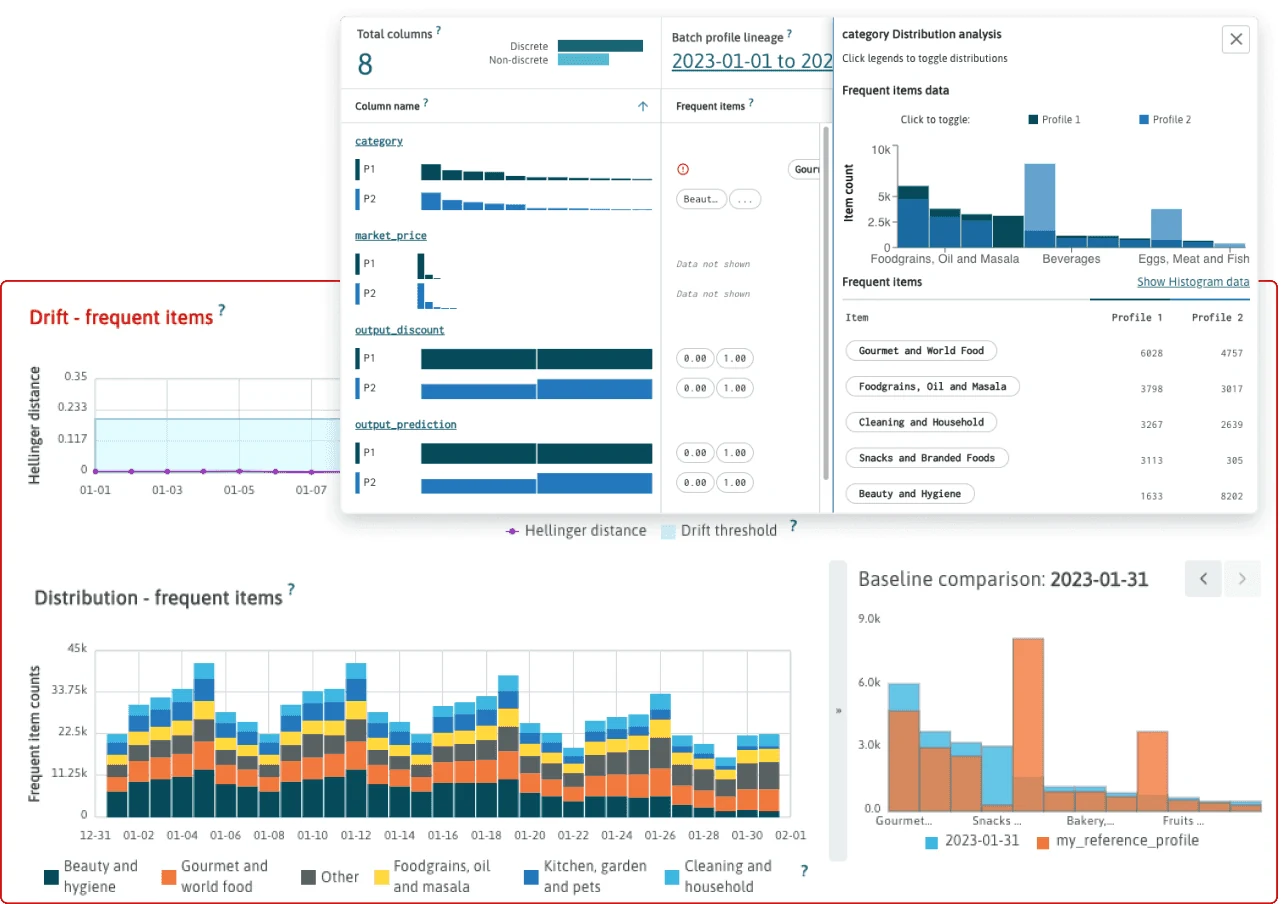Expand the '...' chip in category P2 row
The height and width of the screenshot is (904, 1282).
[x=745, y=199]
